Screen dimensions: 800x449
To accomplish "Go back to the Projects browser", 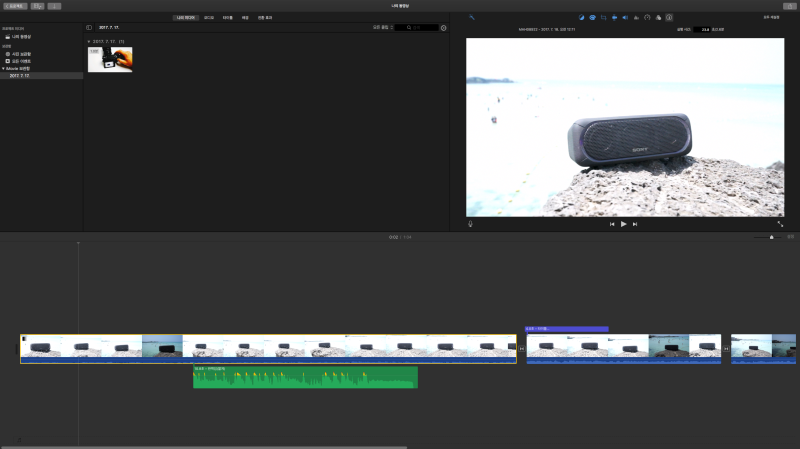I will (x=15, y=6).
